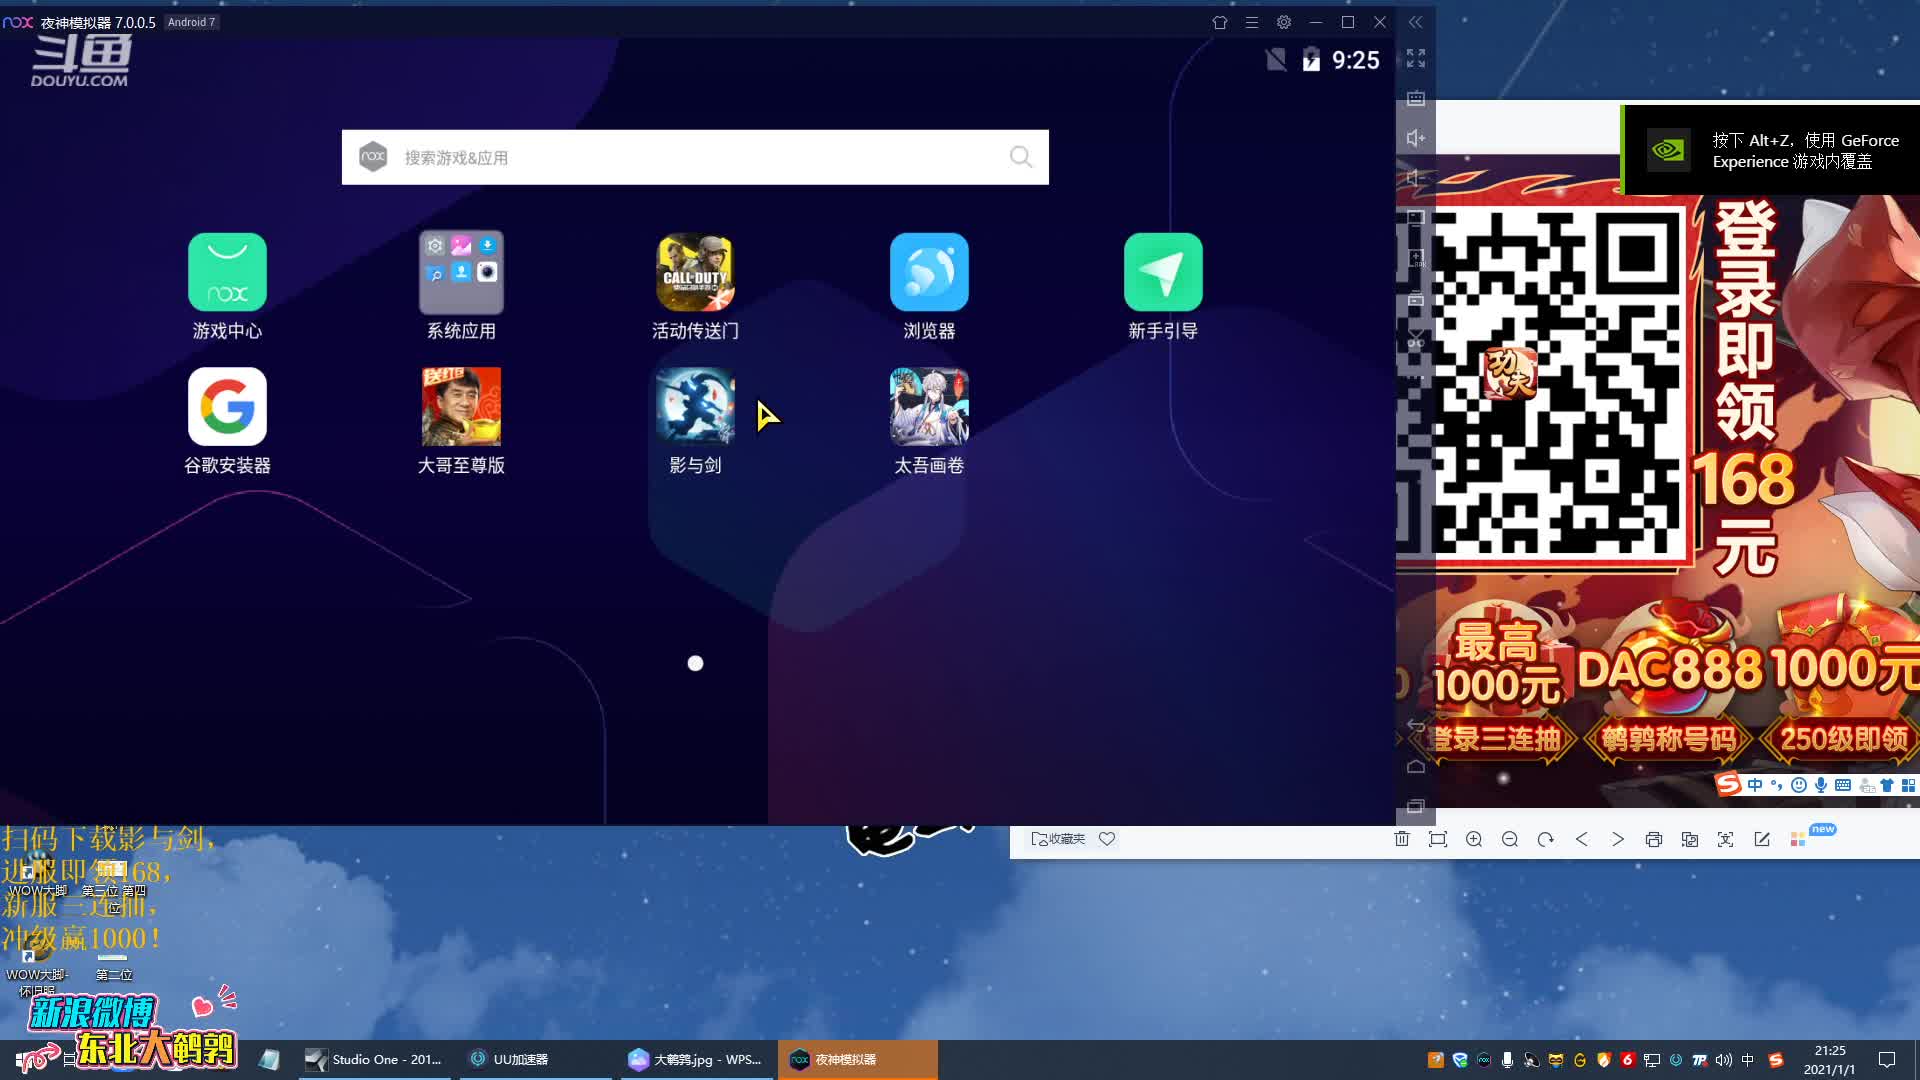Select the home screen page indicator dot
The width and height of the screenshot is (1920, 1080).
coord(695,663)
